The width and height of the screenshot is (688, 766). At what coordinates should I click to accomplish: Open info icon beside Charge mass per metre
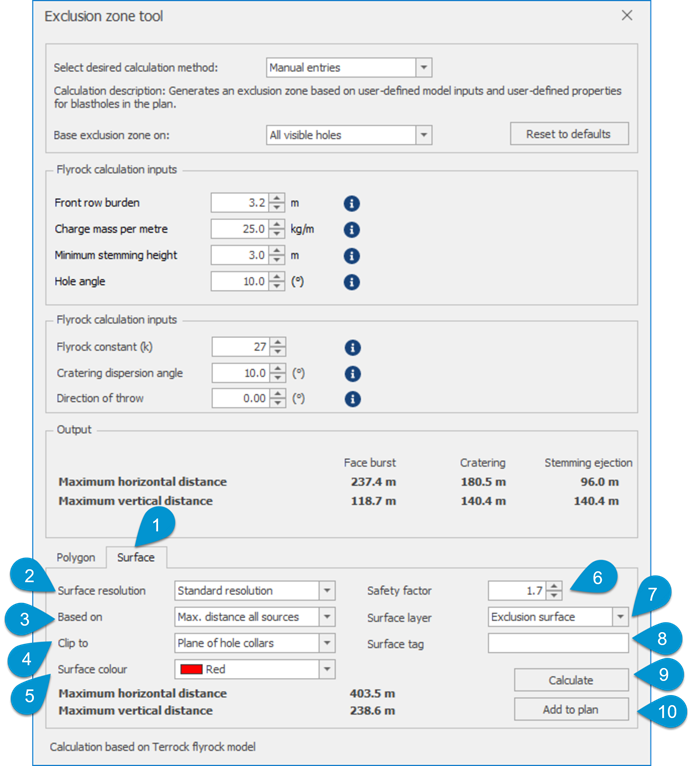(351, 230)
